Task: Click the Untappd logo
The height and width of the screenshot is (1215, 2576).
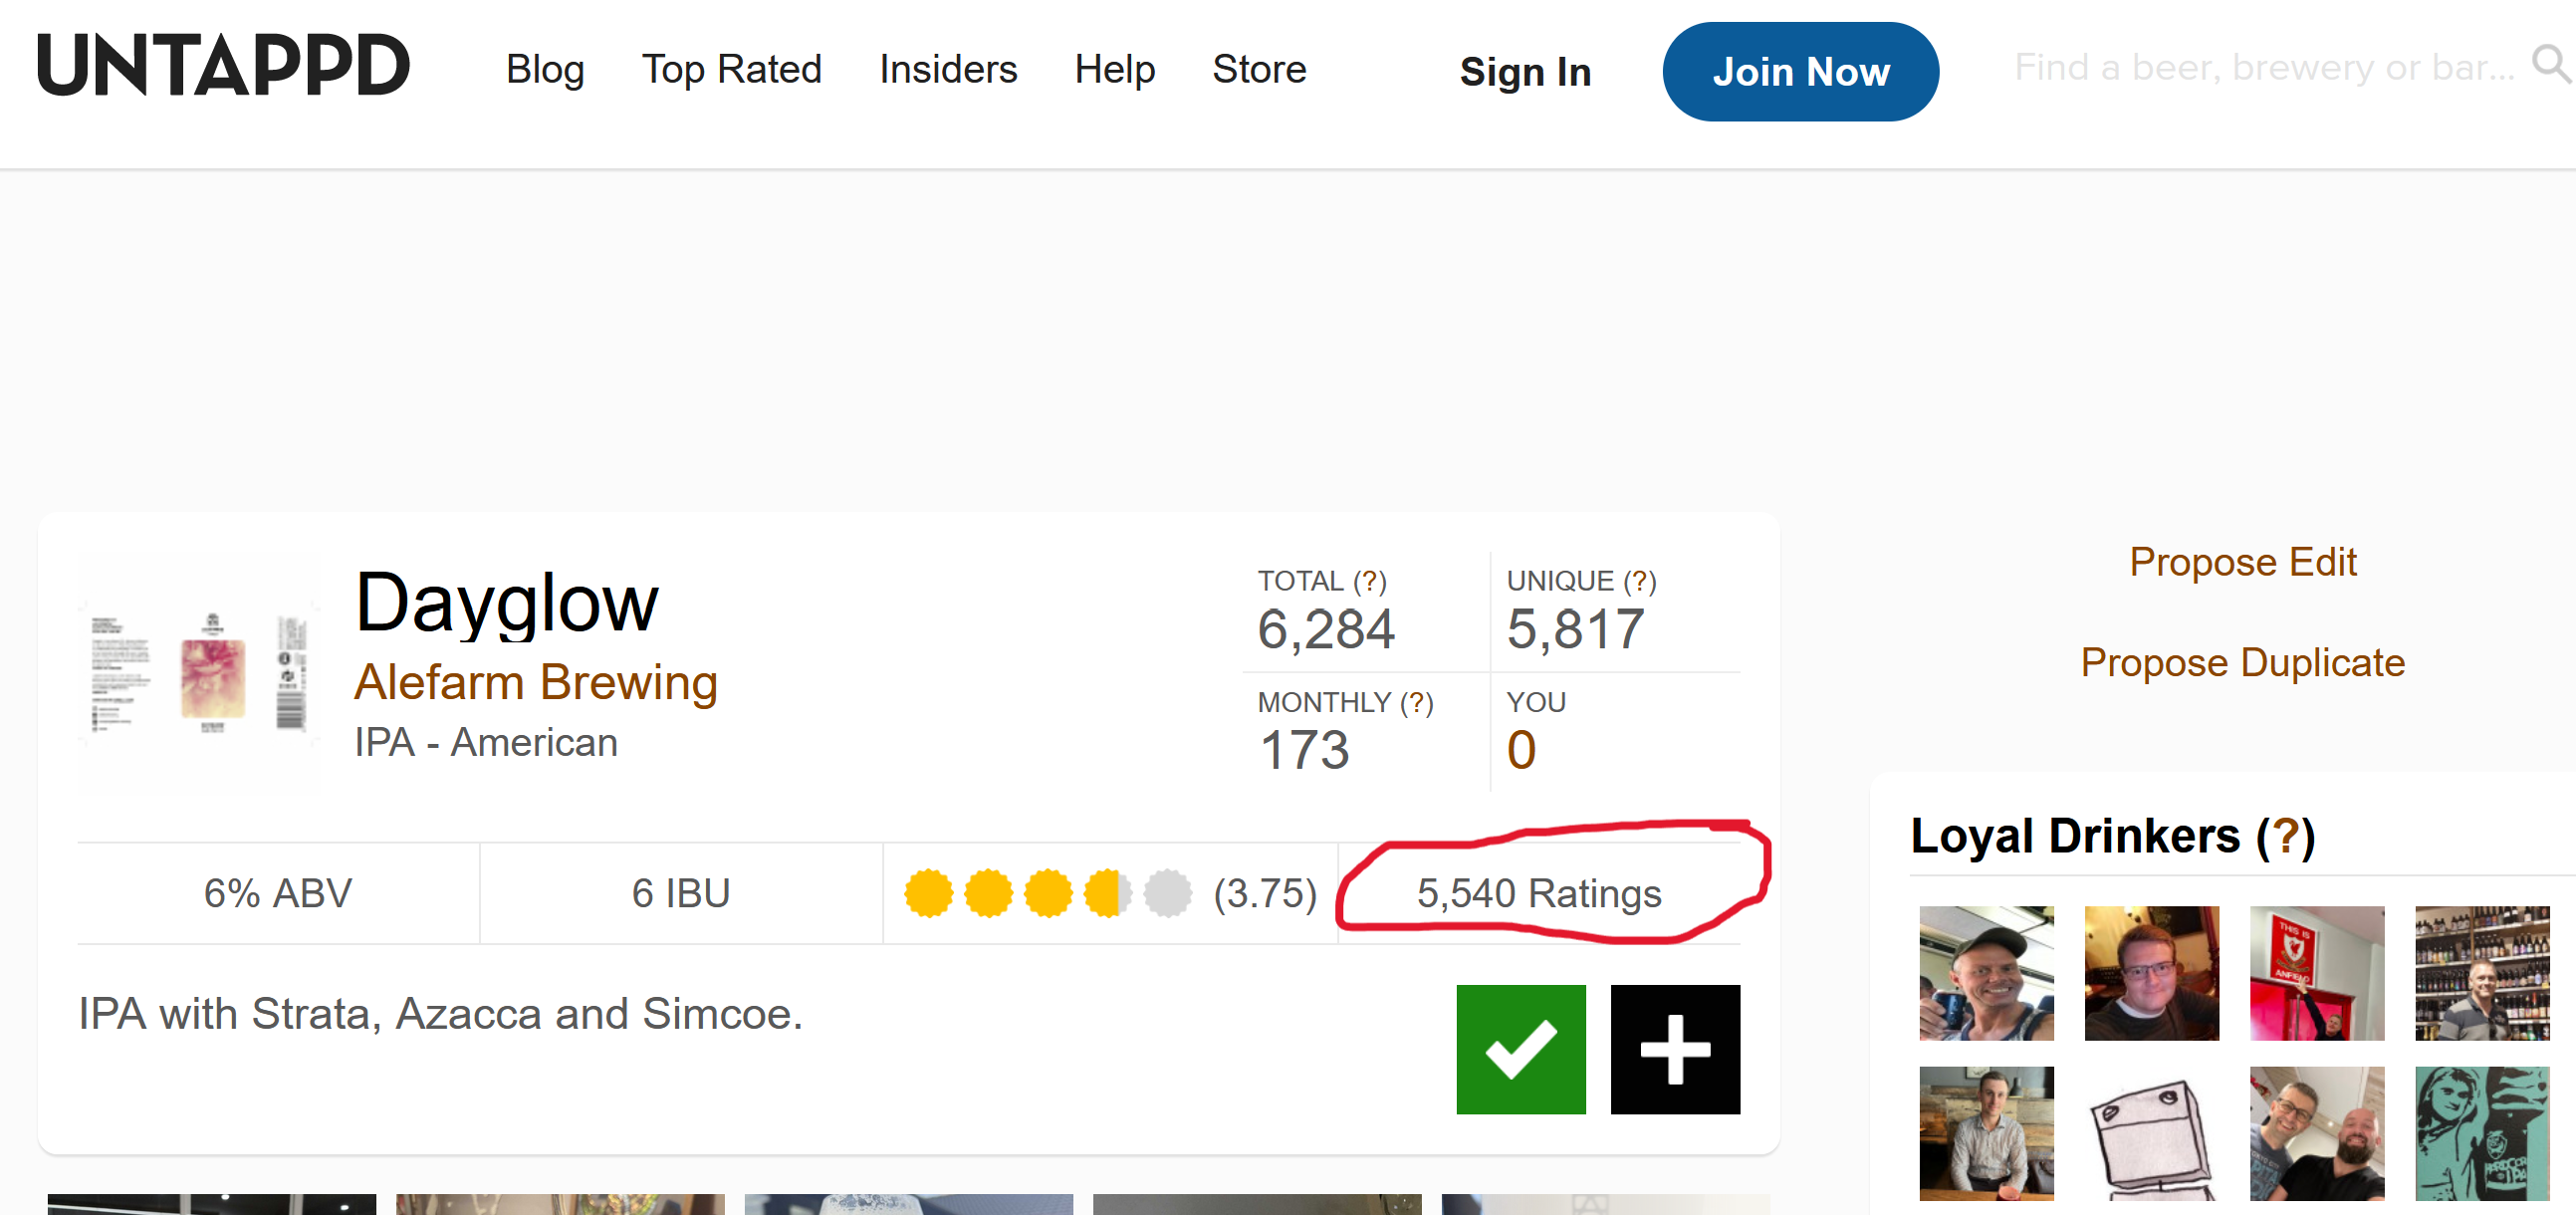Action: (x=223, y=66)
